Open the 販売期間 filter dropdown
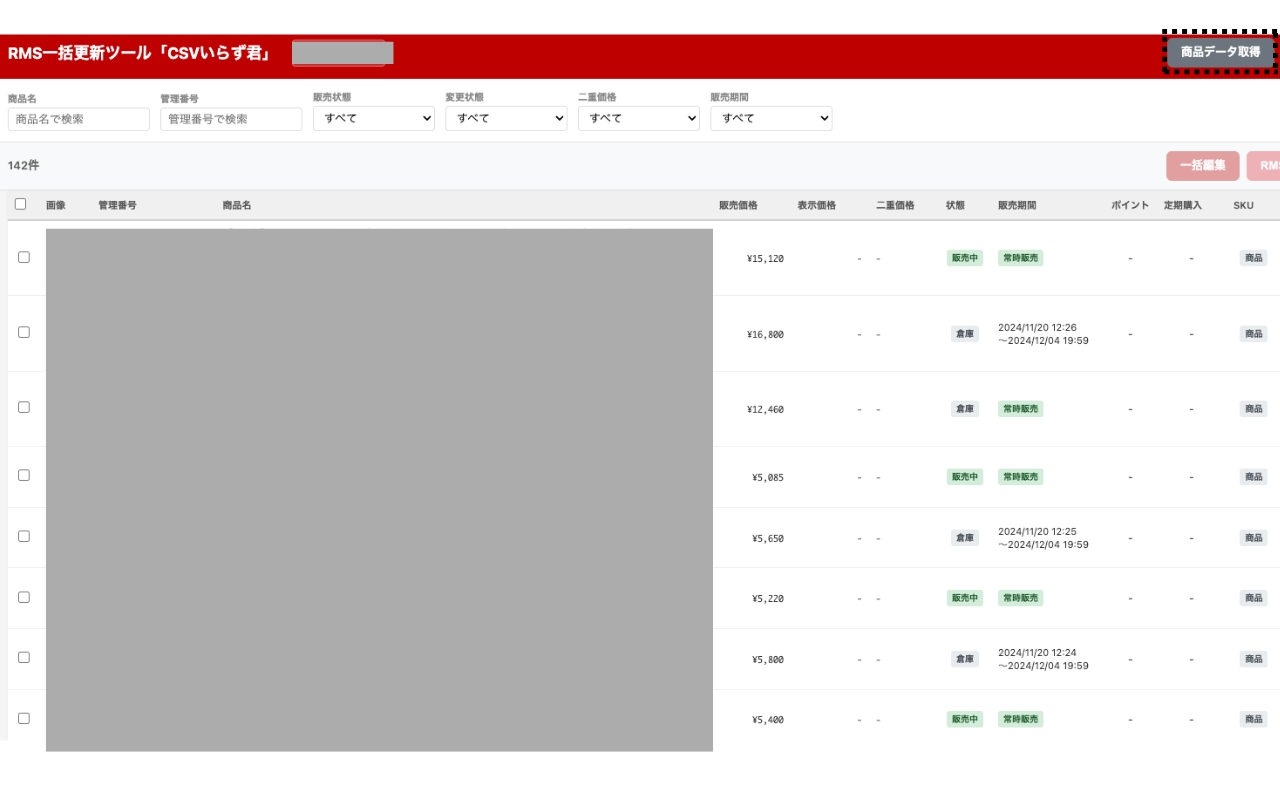 [x=771, y=118]
